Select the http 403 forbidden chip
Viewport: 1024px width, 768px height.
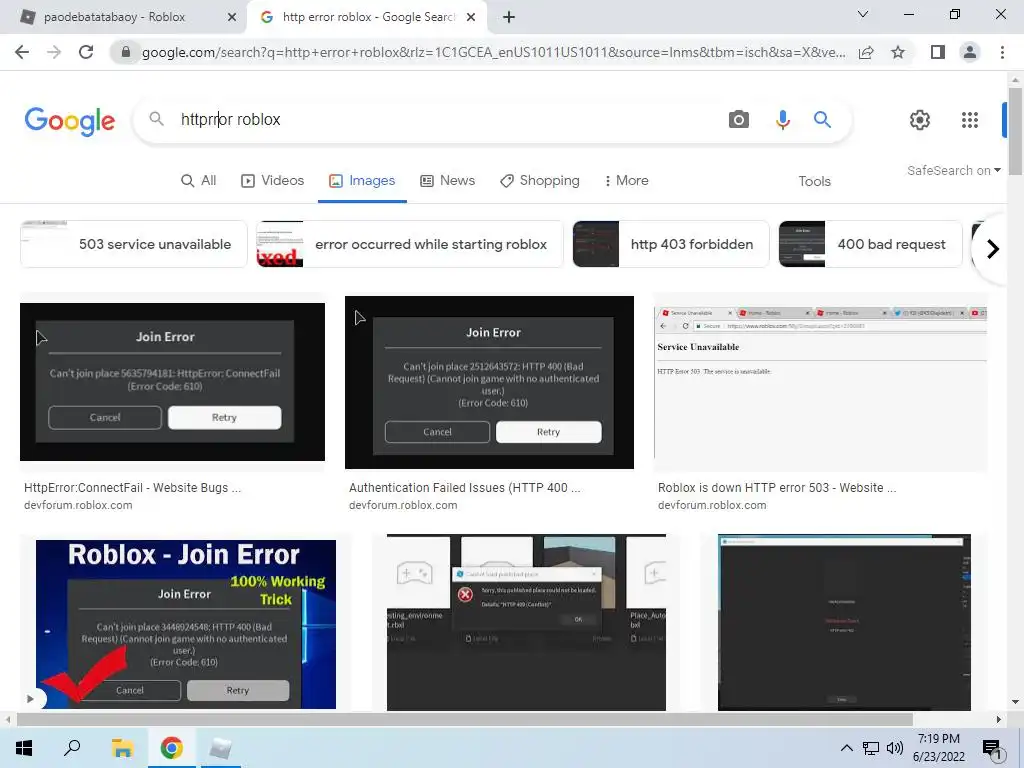pos(671,244)
